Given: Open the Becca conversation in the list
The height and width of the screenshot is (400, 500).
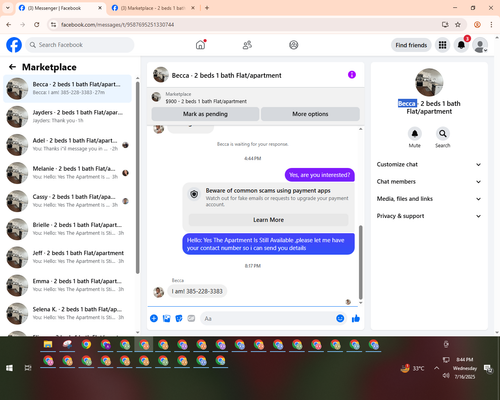Looking at the screenshot, I should click(67, 89).
